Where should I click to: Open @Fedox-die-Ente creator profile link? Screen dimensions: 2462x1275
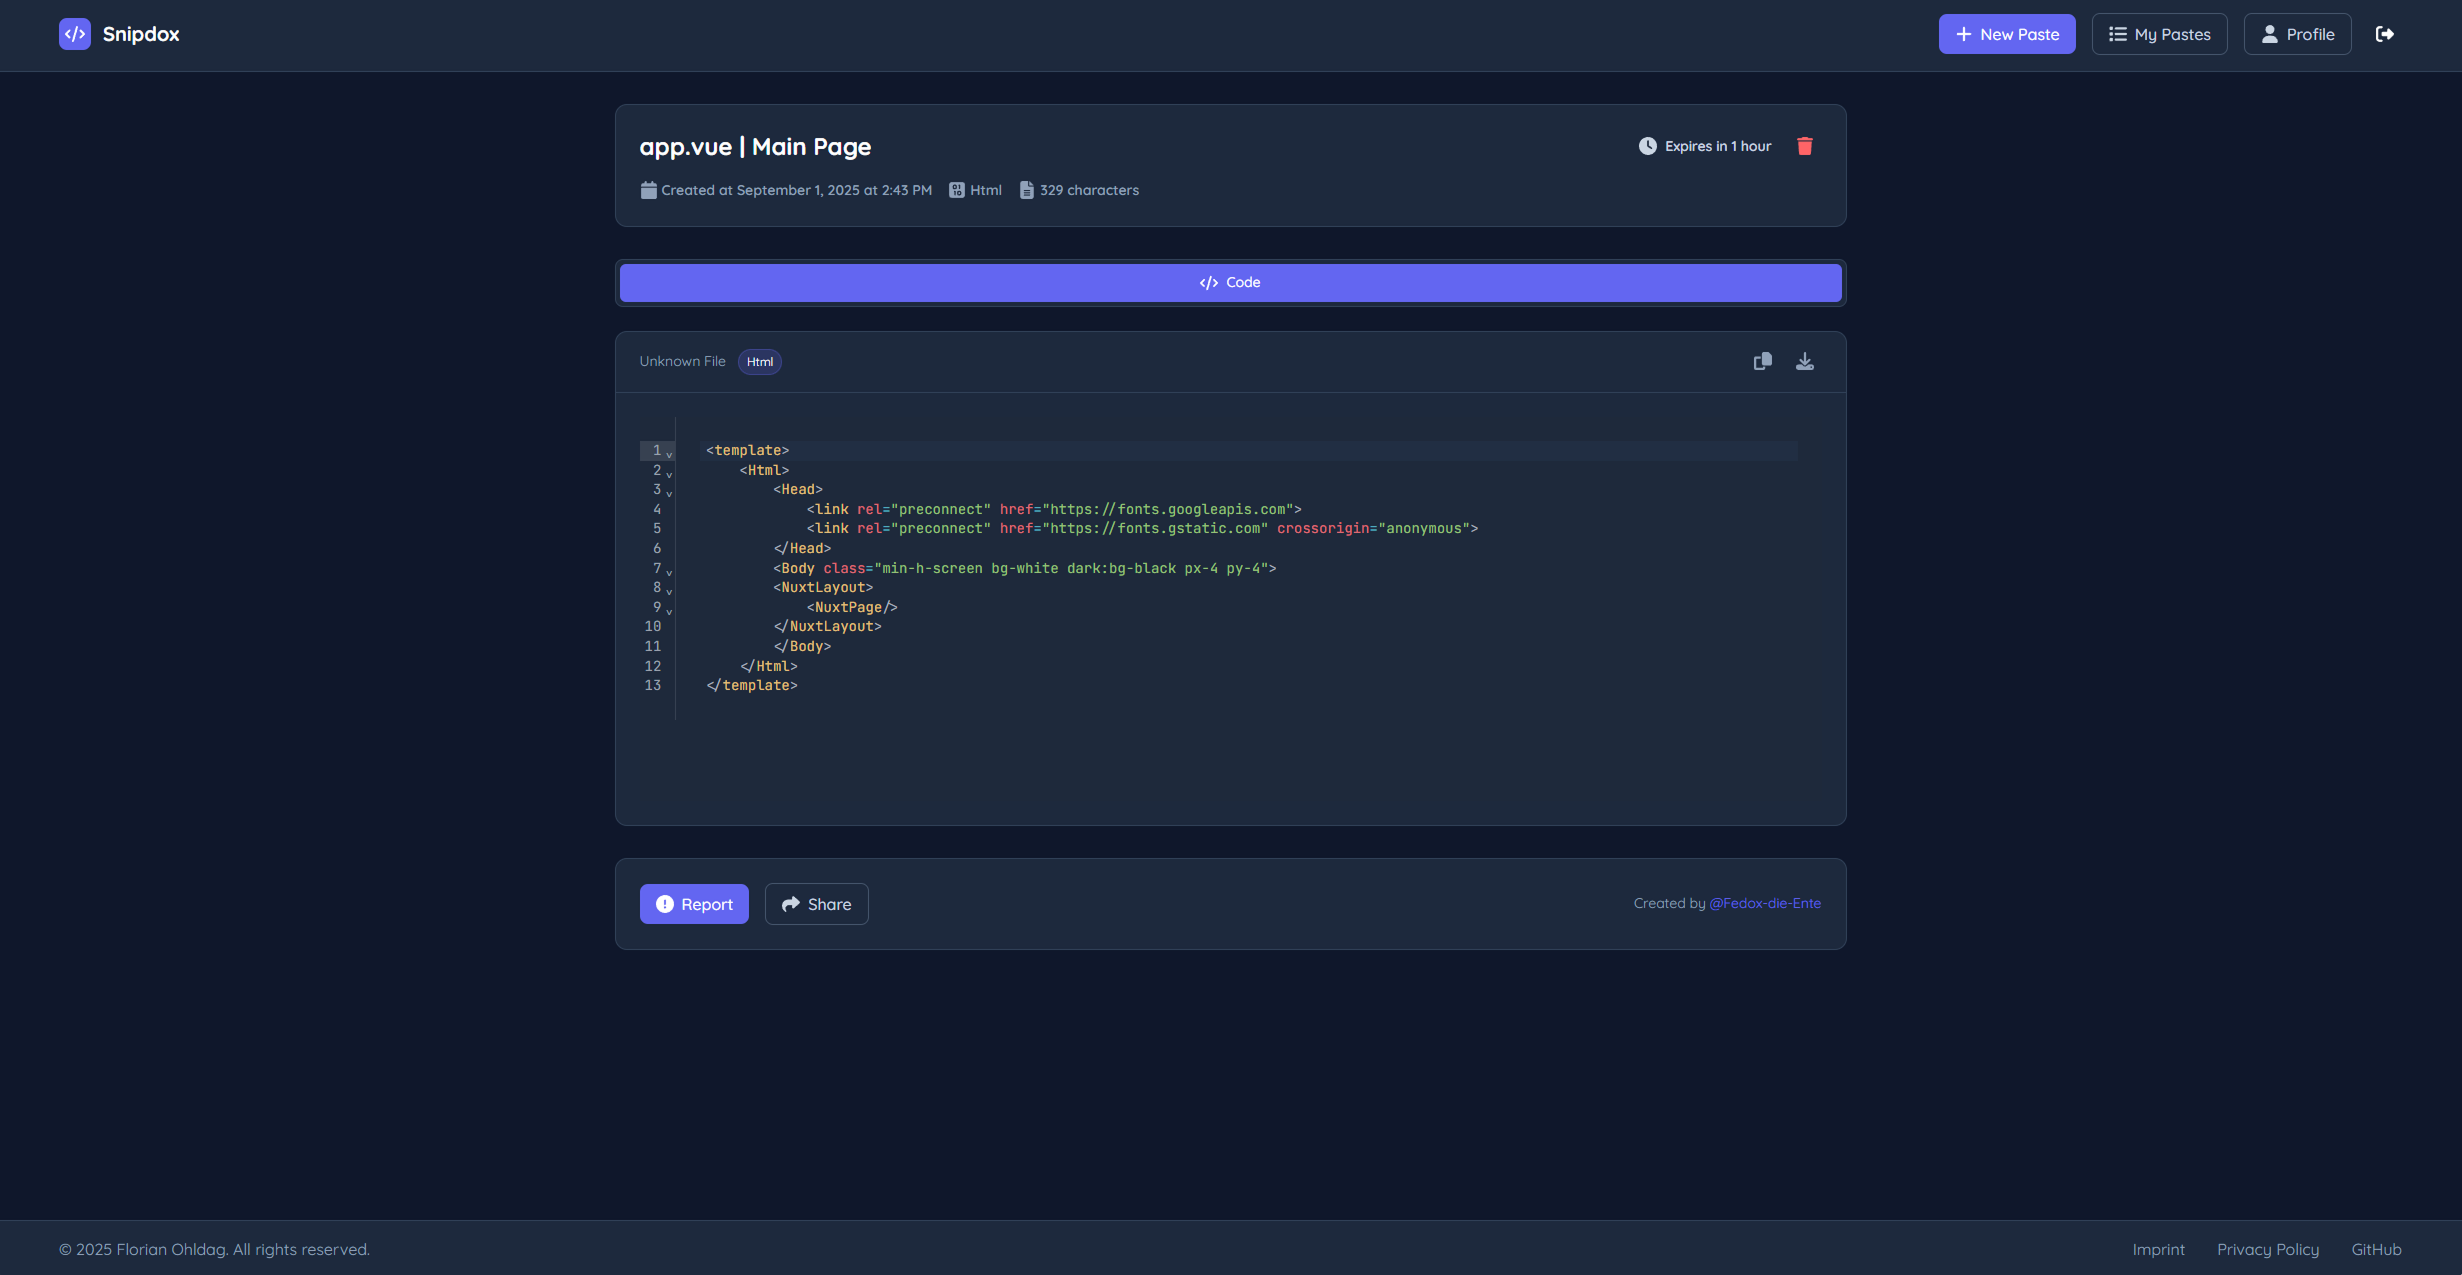(x=1765, y=903)
